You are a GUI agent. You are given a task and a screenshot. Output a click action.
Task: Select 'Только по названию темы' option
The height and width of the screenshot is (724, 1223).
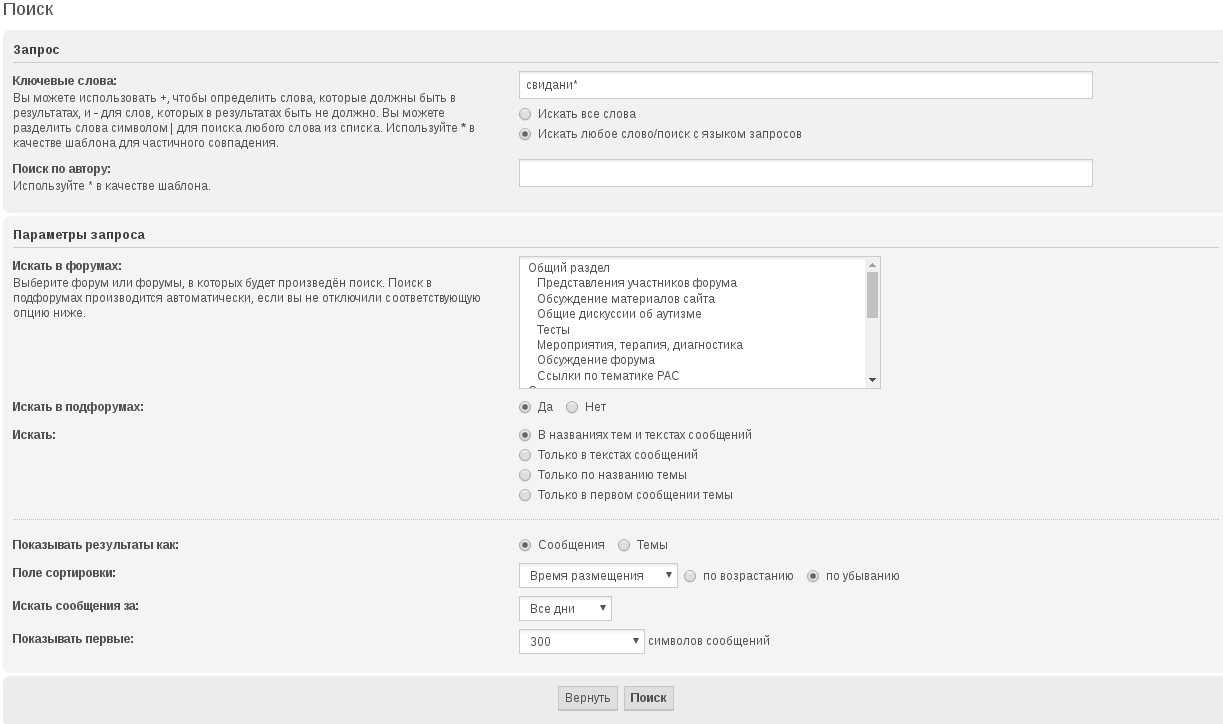coord(525,475)
